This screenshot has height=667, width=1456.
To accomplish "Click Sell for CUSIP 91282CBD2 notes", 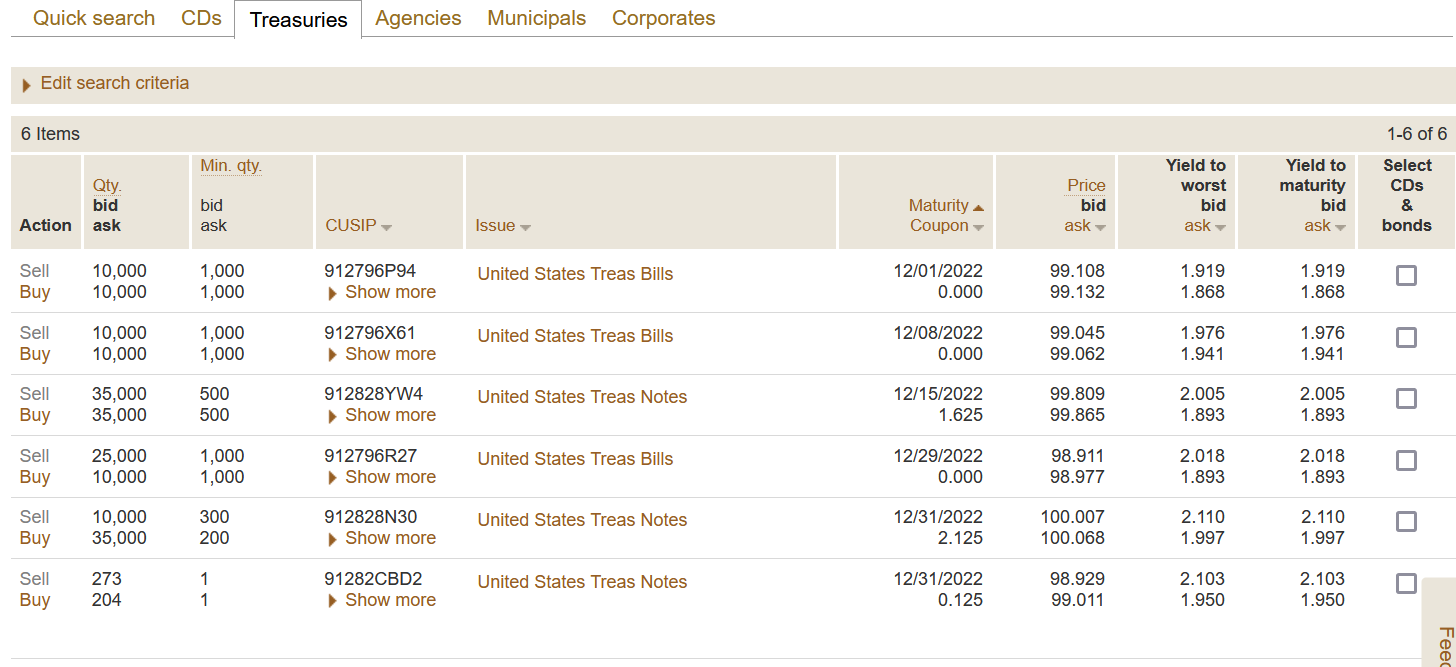I will pos(35,579).
